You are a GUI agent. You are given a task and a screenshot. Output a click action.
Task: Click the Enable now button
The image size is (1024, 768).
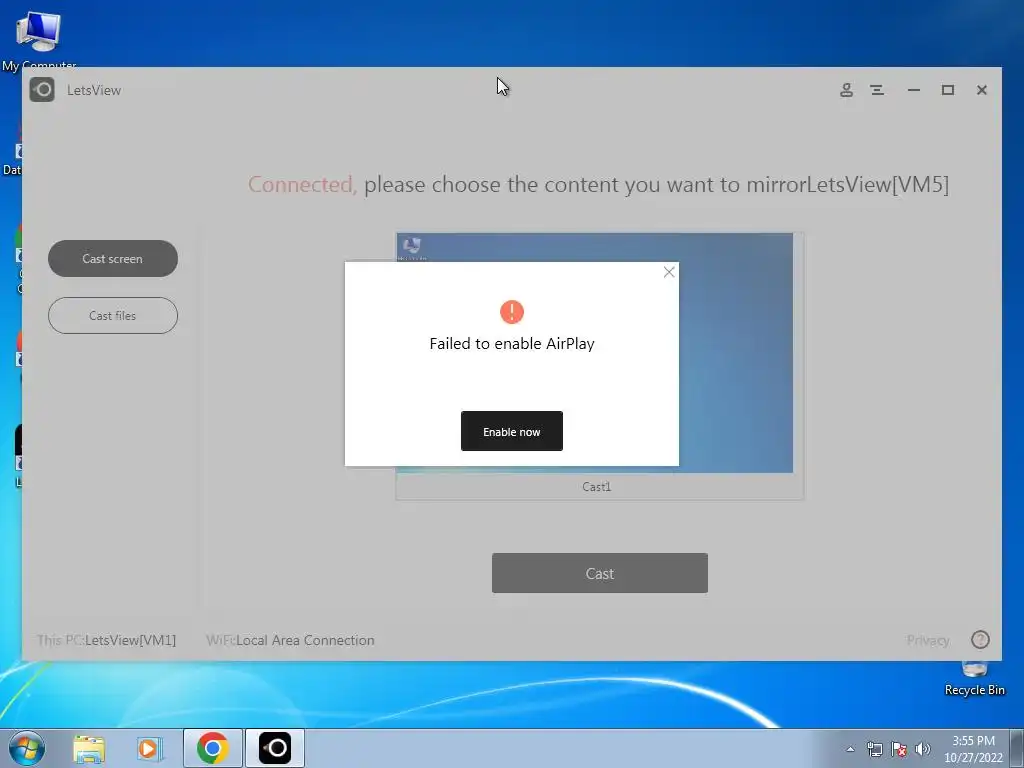[x=511, y=431]
